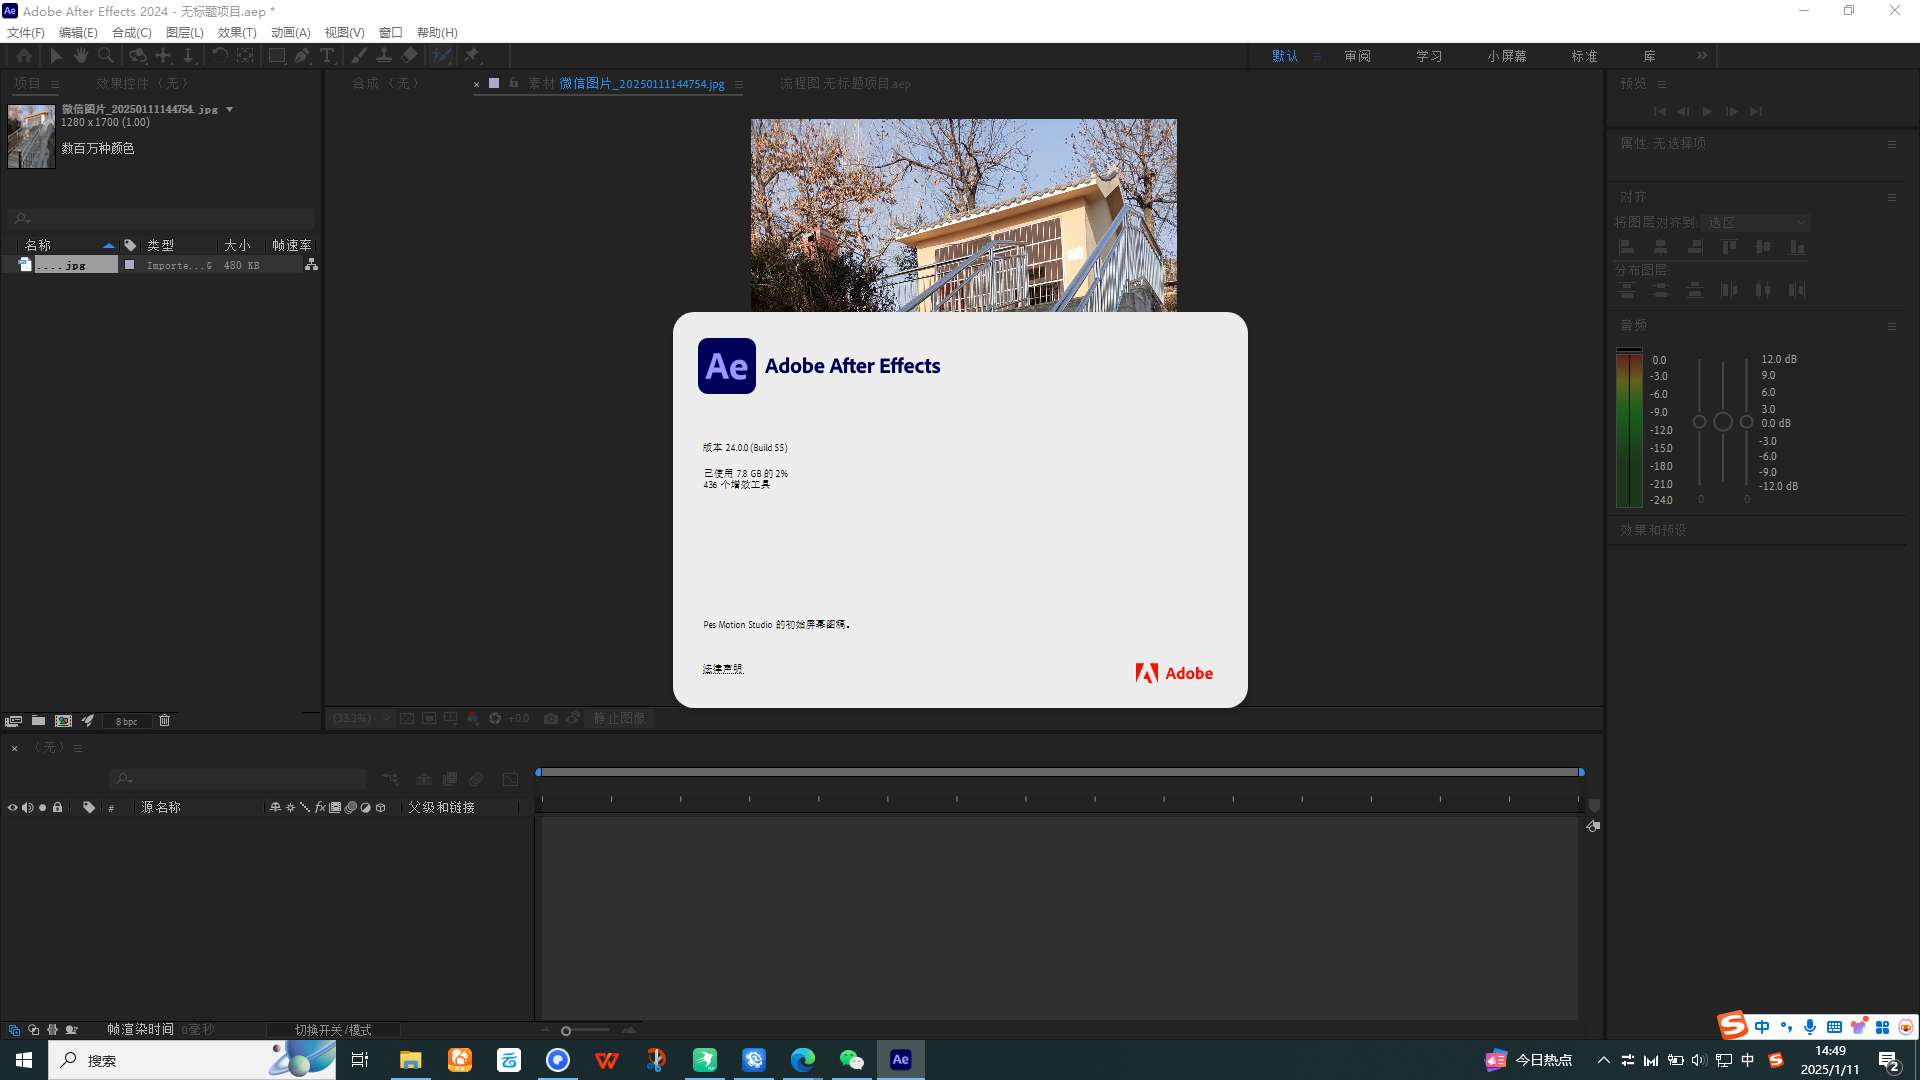
Task: Click the work area bar at timeline top
Action: point(1060,772)
